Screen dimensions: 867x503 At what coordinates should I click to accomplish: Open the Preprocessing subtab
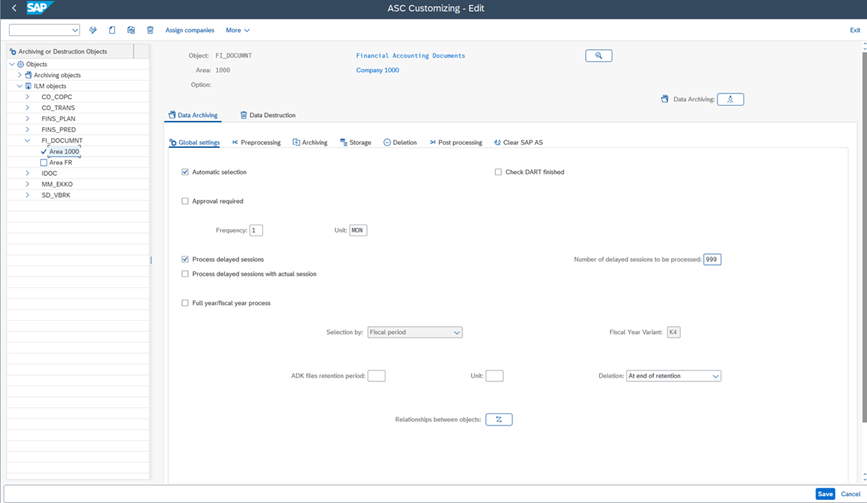pyautogui.click(x=256, y=143)
